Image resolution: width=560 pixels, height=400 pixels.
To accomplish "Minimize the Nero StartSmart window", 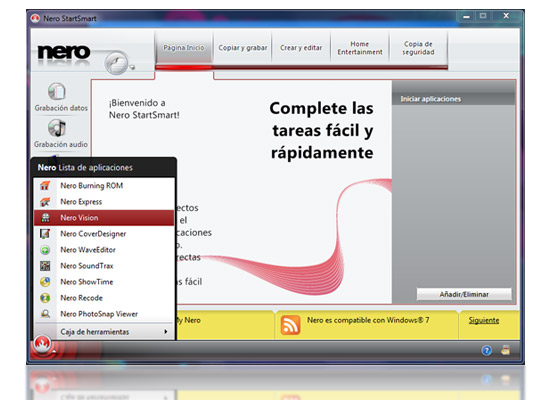I will tap(466, 16).
